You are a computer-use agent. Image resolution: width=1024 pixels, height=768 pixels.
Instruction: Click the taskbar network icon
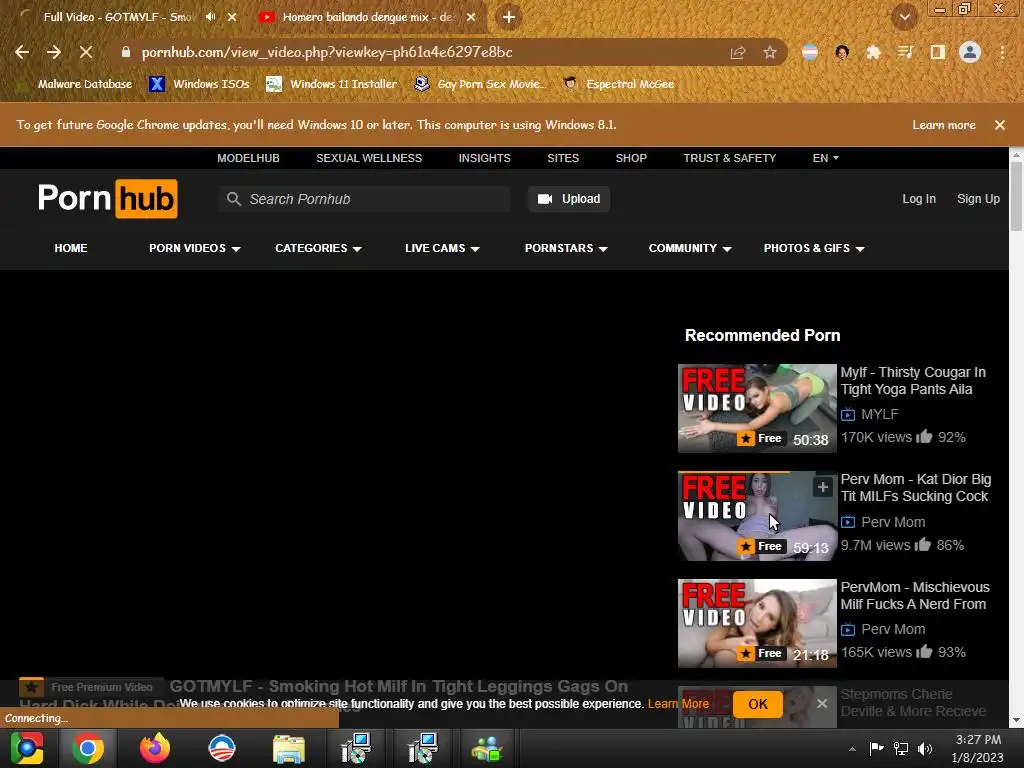901,748
